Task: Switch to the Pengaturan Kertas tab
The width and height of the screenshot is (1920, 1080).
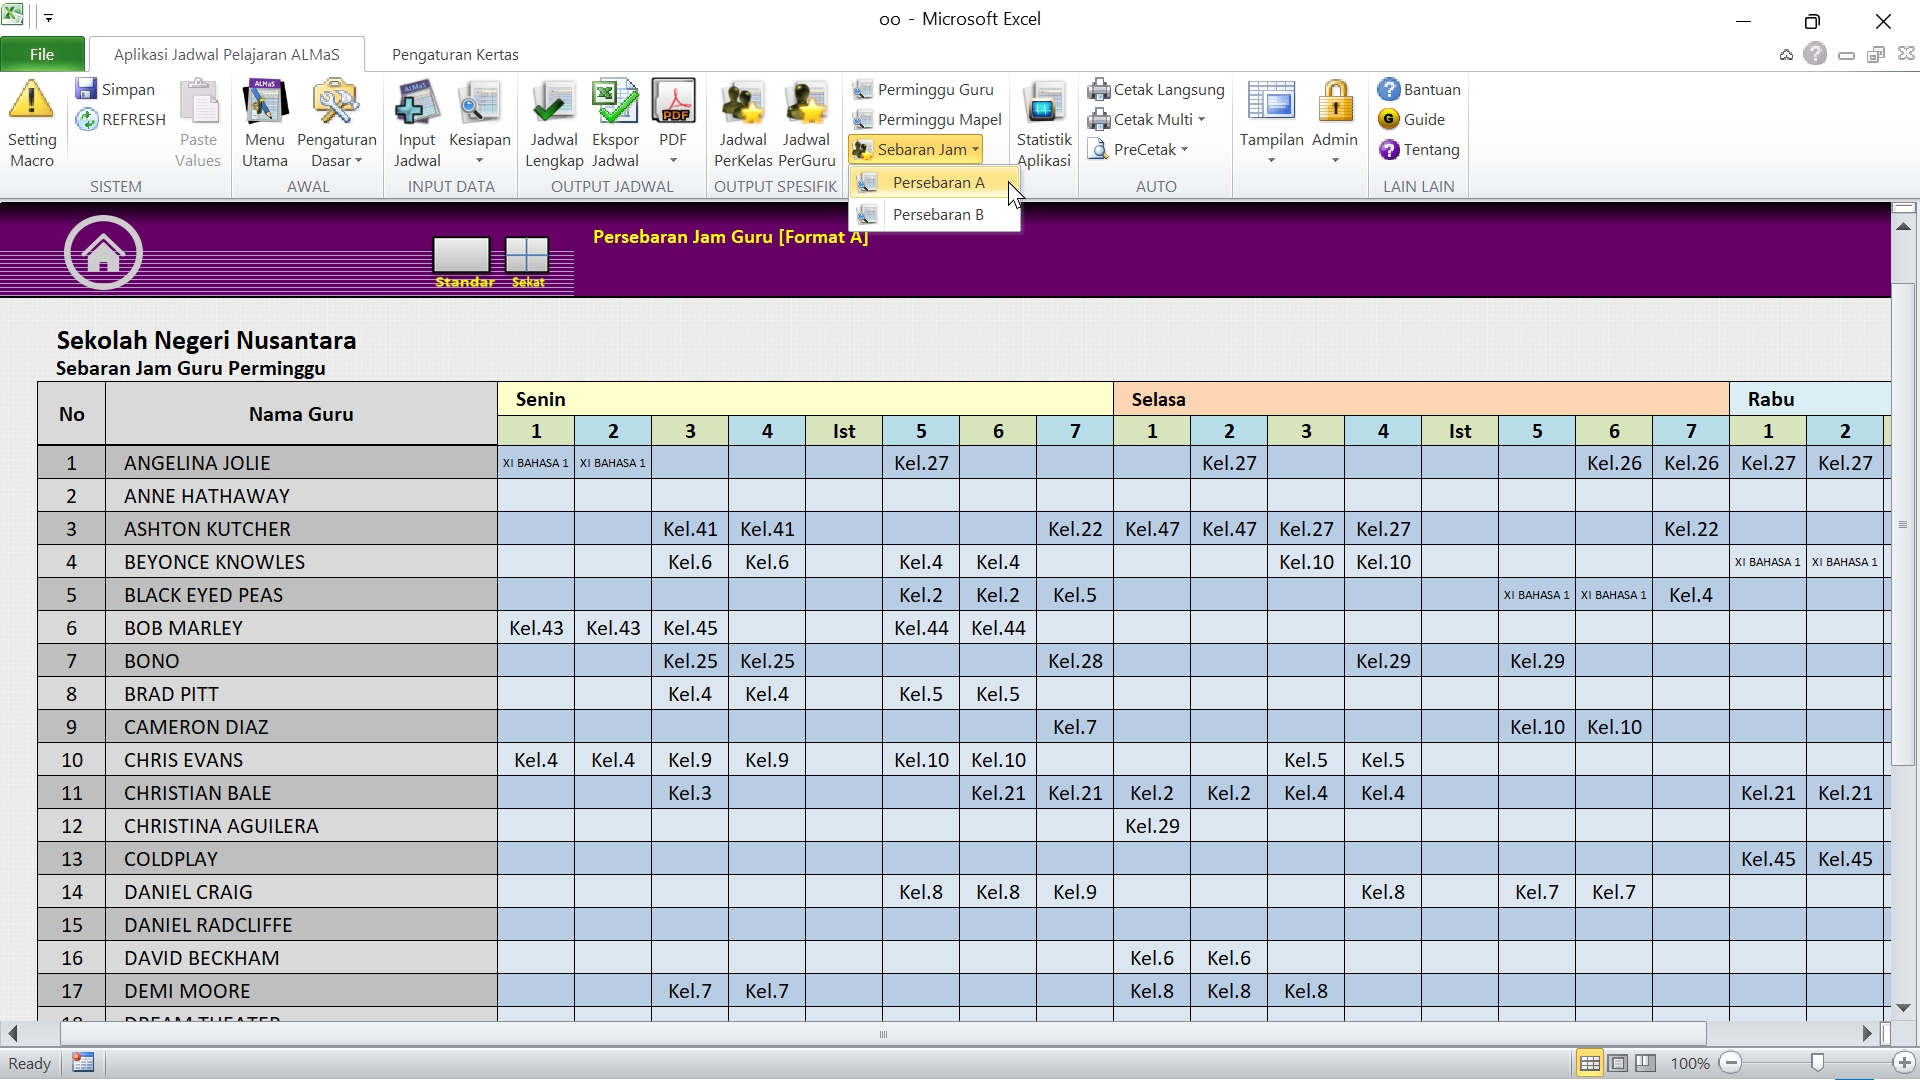Action: point(455,55)
